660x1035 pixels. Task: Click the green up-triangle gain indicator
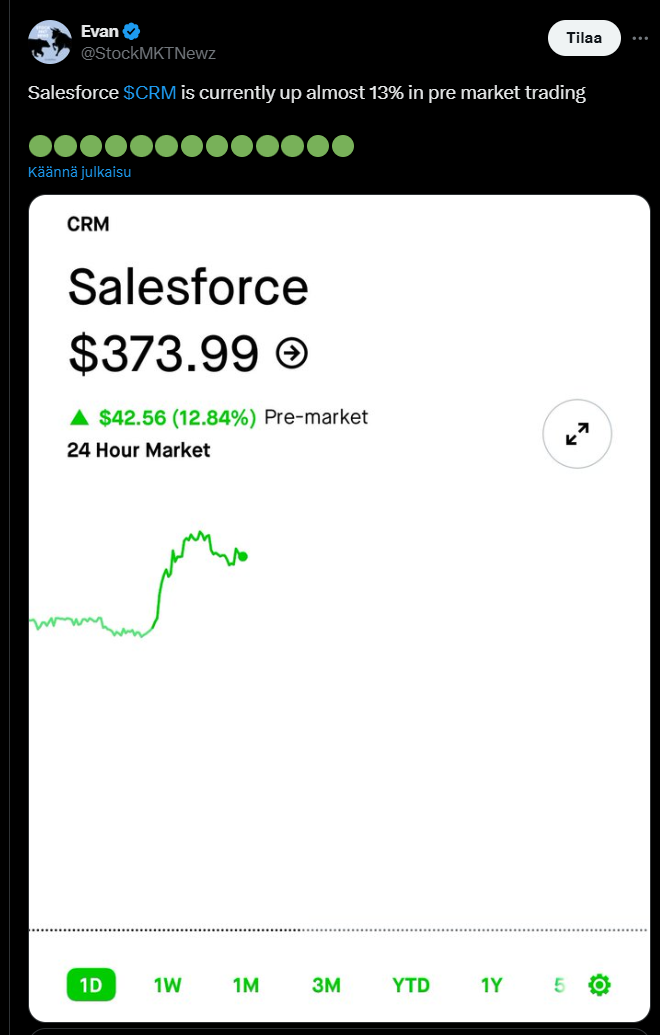click(79, 417)
